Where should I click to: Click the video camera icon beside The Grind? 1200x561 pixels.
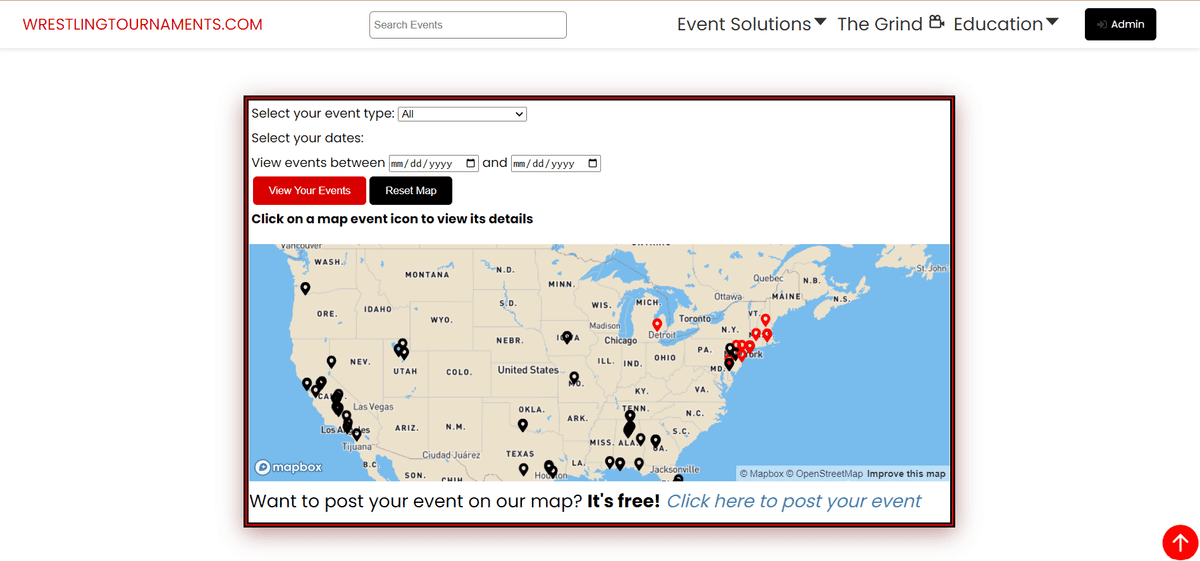936,23
